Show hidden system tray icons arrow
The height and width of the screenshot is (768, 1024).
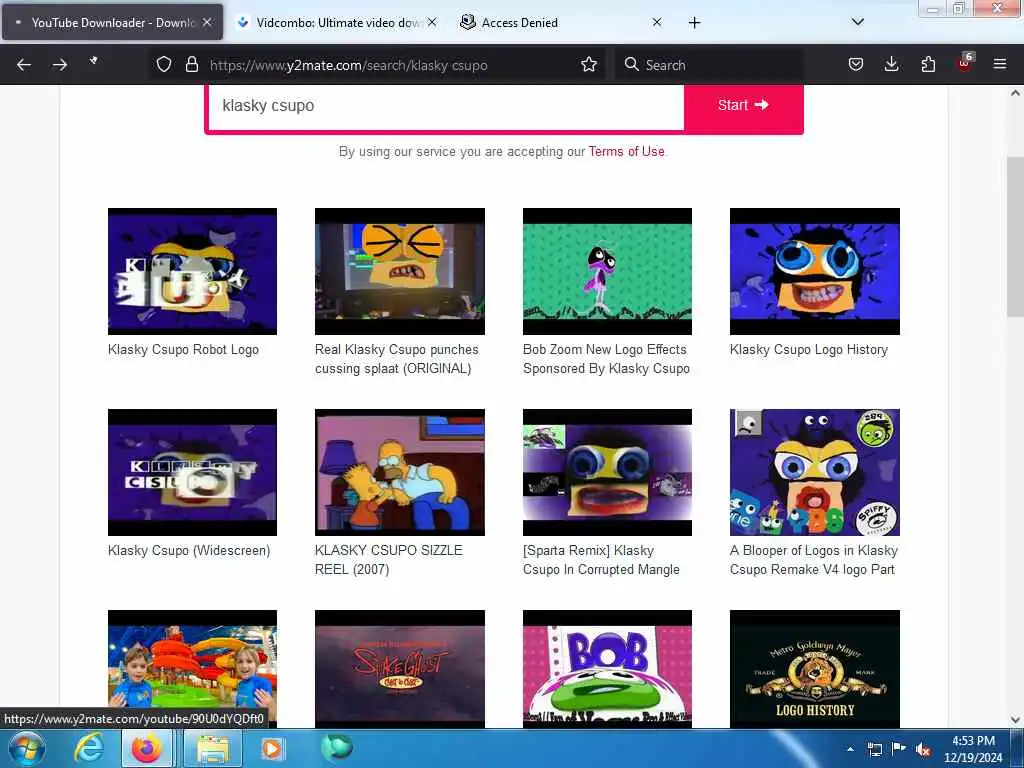(x=850, y=750)
